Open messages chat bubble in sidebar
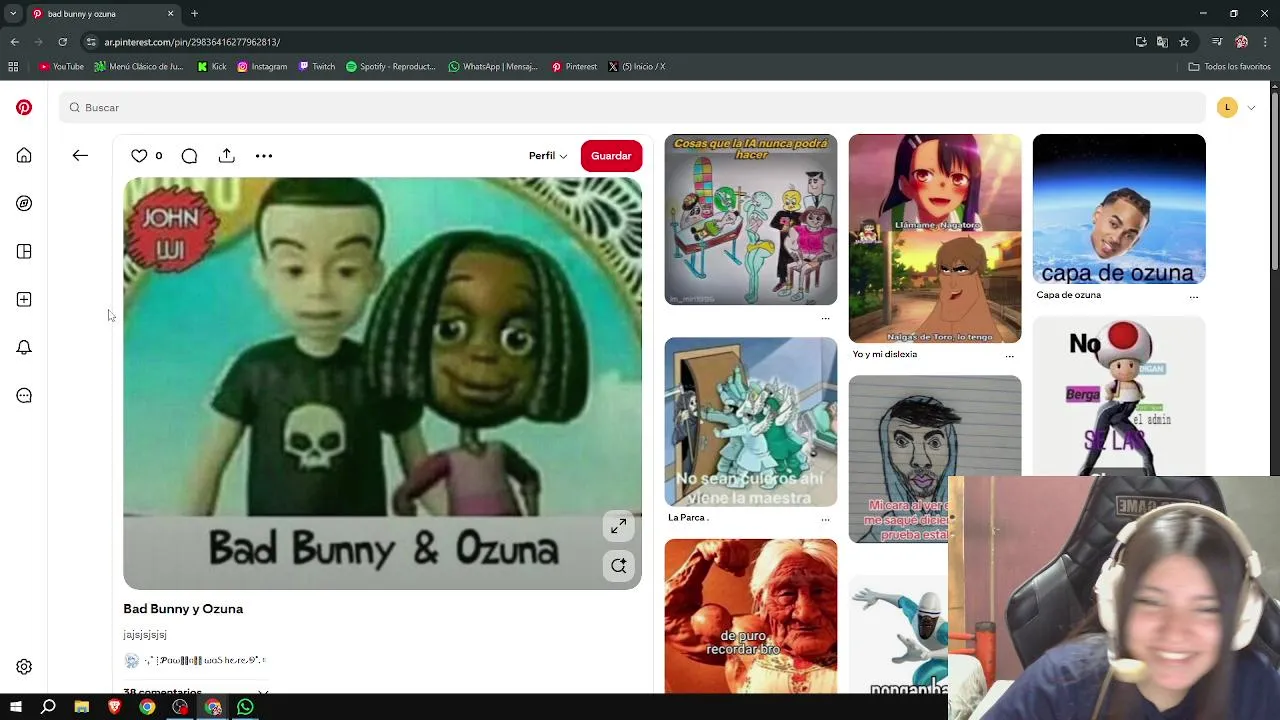Screen dimensions: 1280x720 [x=24, y=395]
